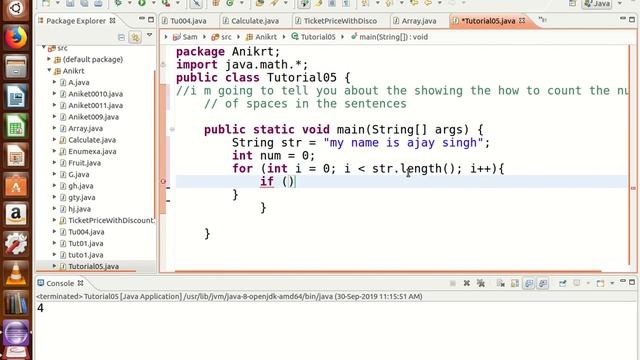Screen dimensions: 640x360
Task: Maximize the editor area
Action: 632,19
